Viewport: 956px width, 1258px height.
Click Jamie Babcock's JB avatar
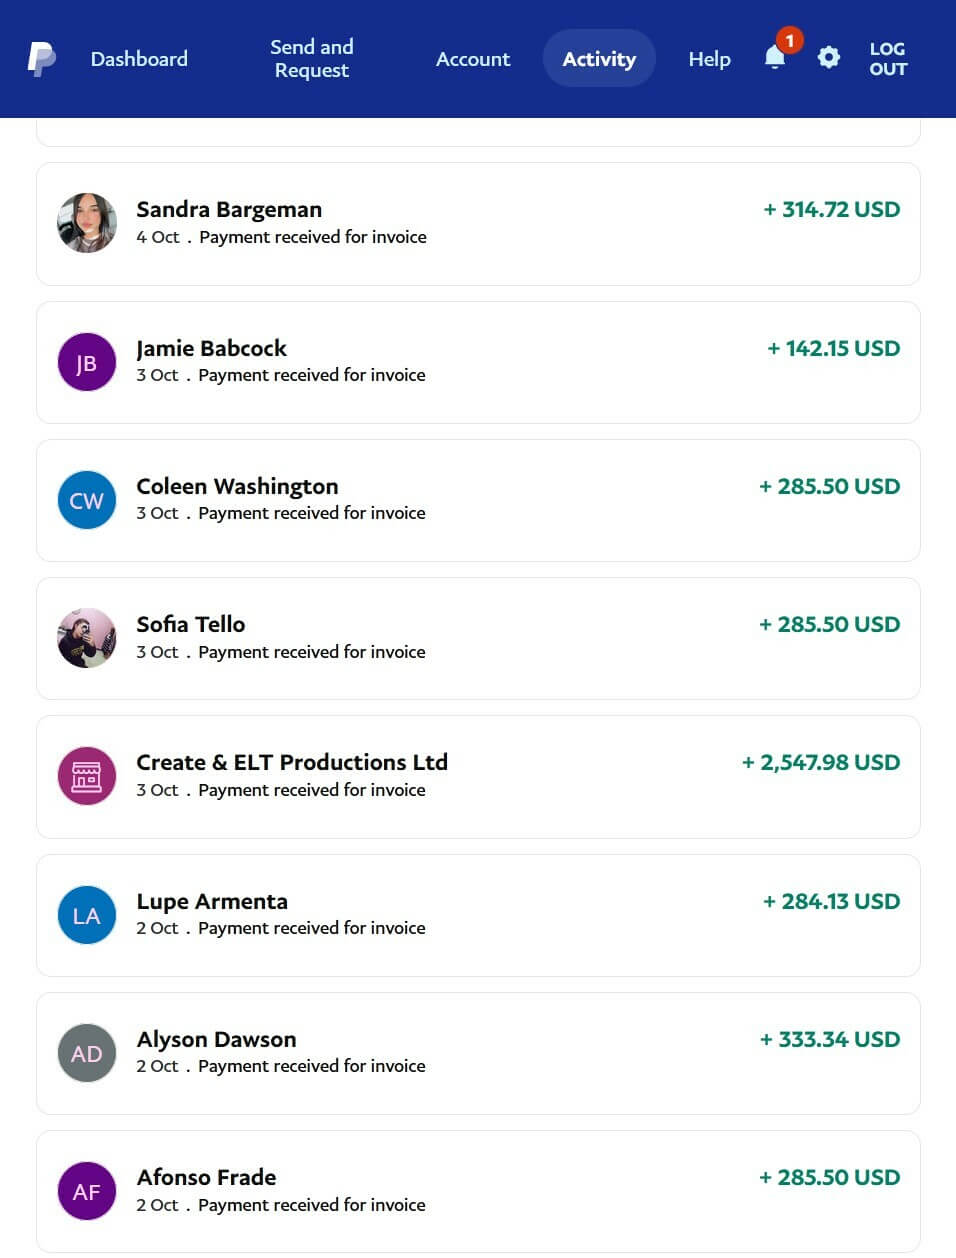coord(87,362)
